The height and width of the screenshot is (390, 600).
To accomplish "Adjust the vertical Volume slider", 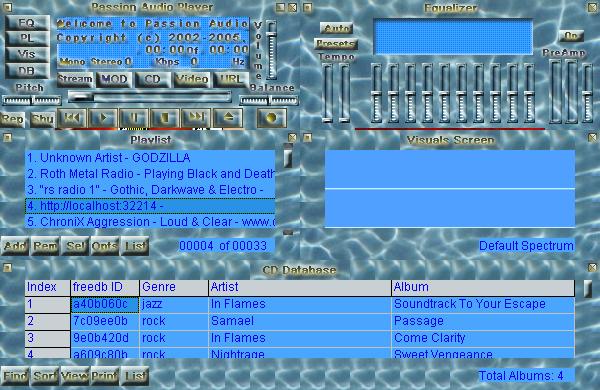I will tap(271, 50).
